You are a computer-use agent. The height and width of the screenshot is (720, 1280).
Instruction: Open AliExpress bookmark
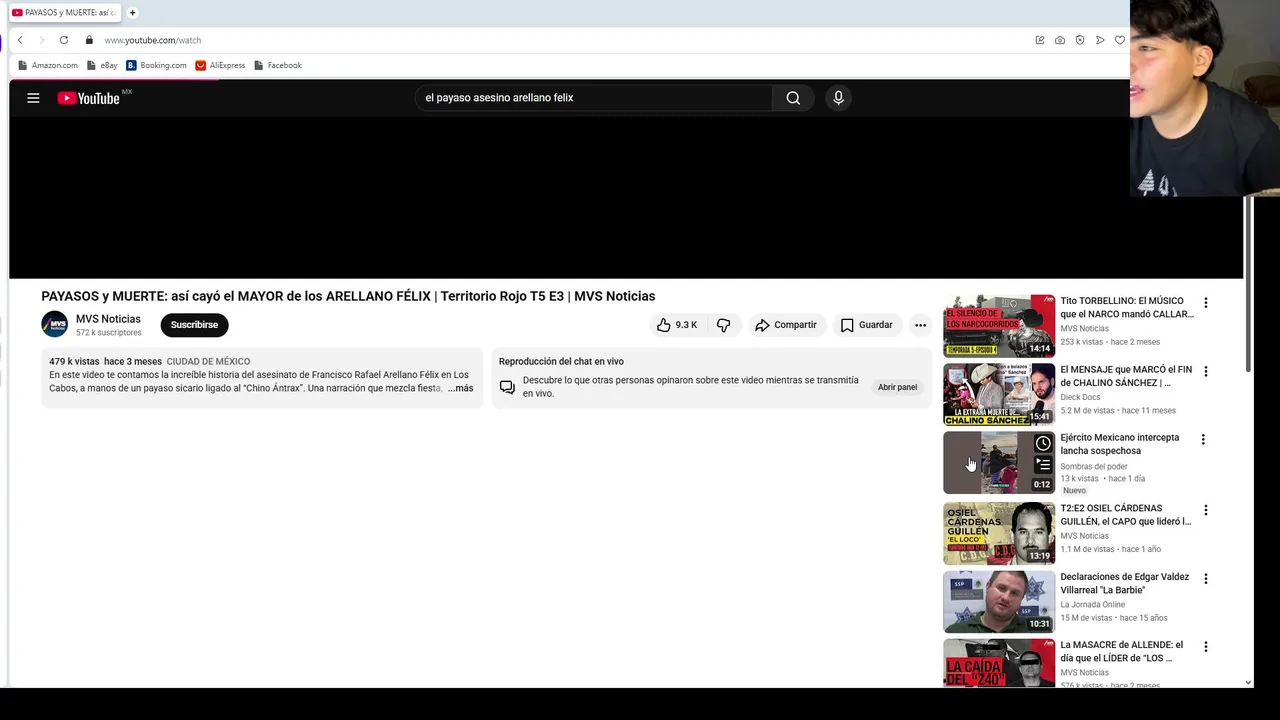[220, 65]
